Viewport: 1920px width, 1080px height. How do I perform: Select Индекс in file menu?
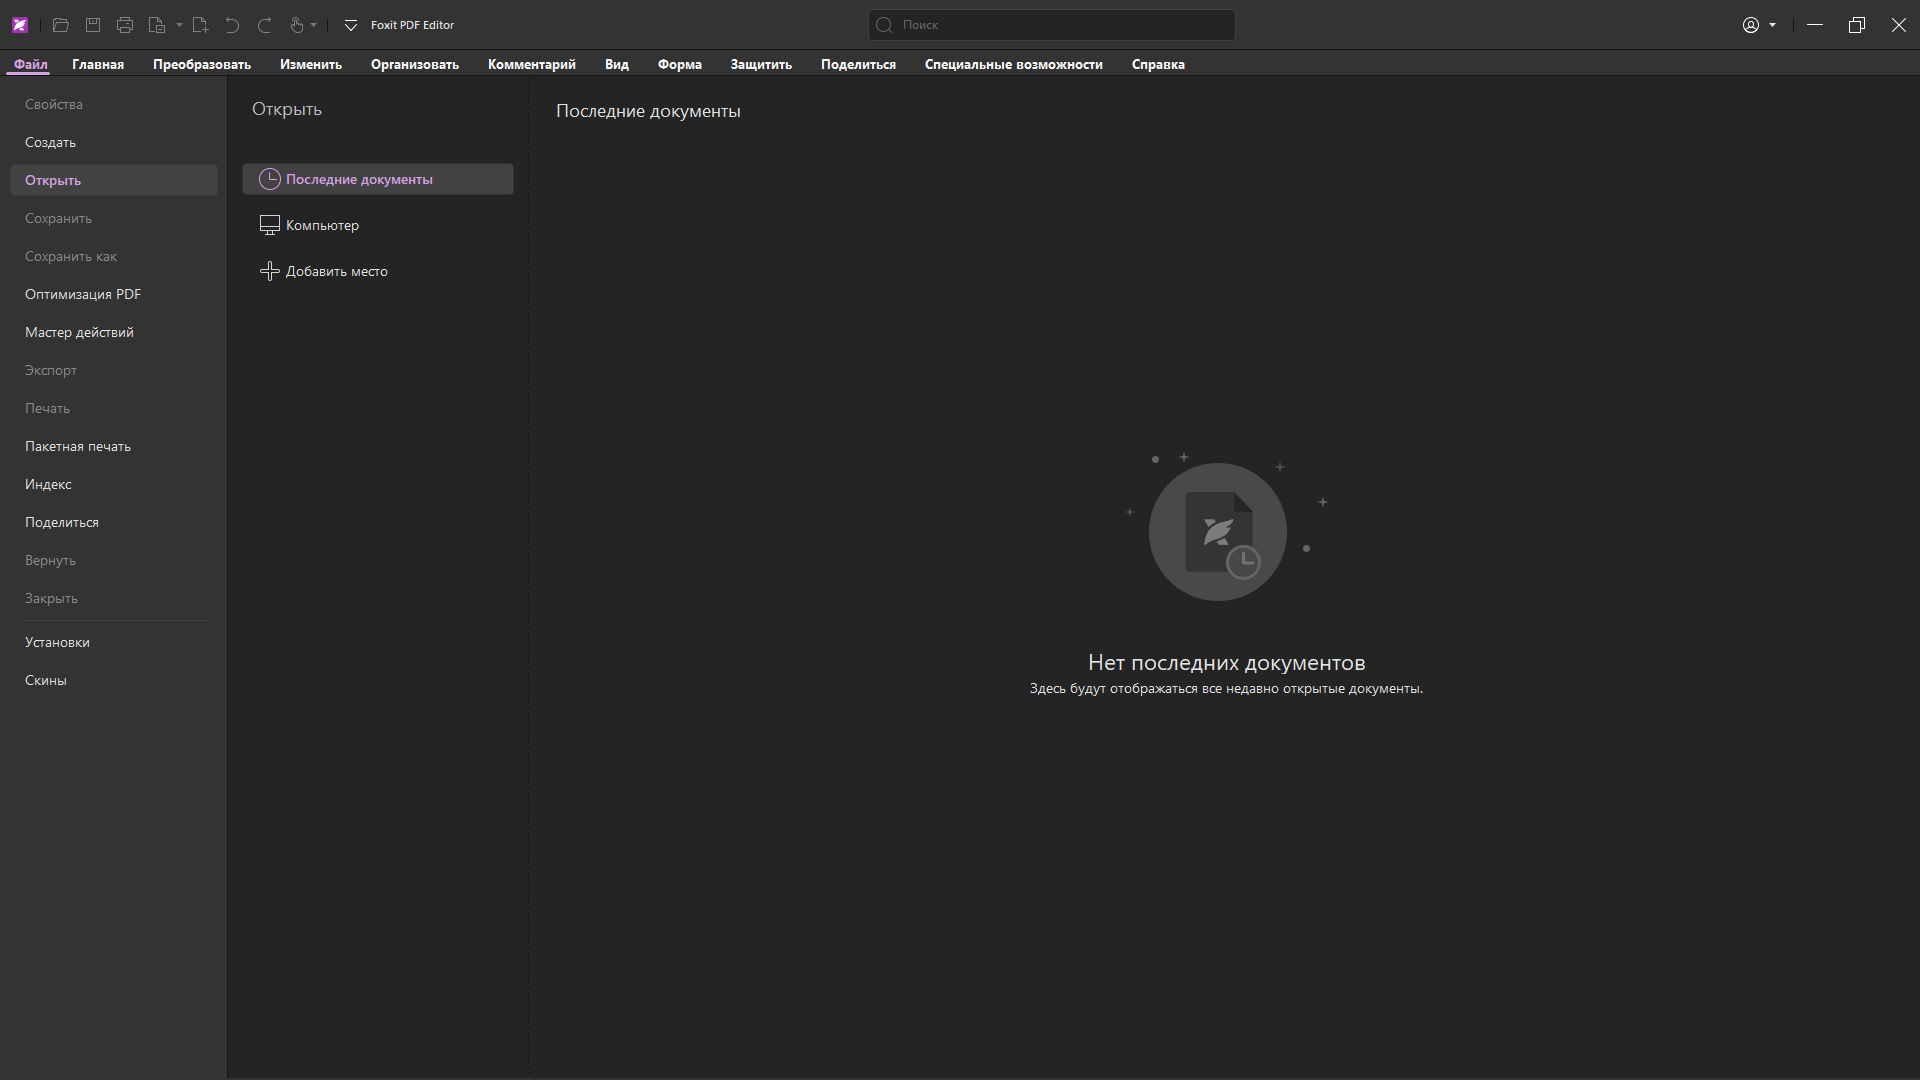114,484
